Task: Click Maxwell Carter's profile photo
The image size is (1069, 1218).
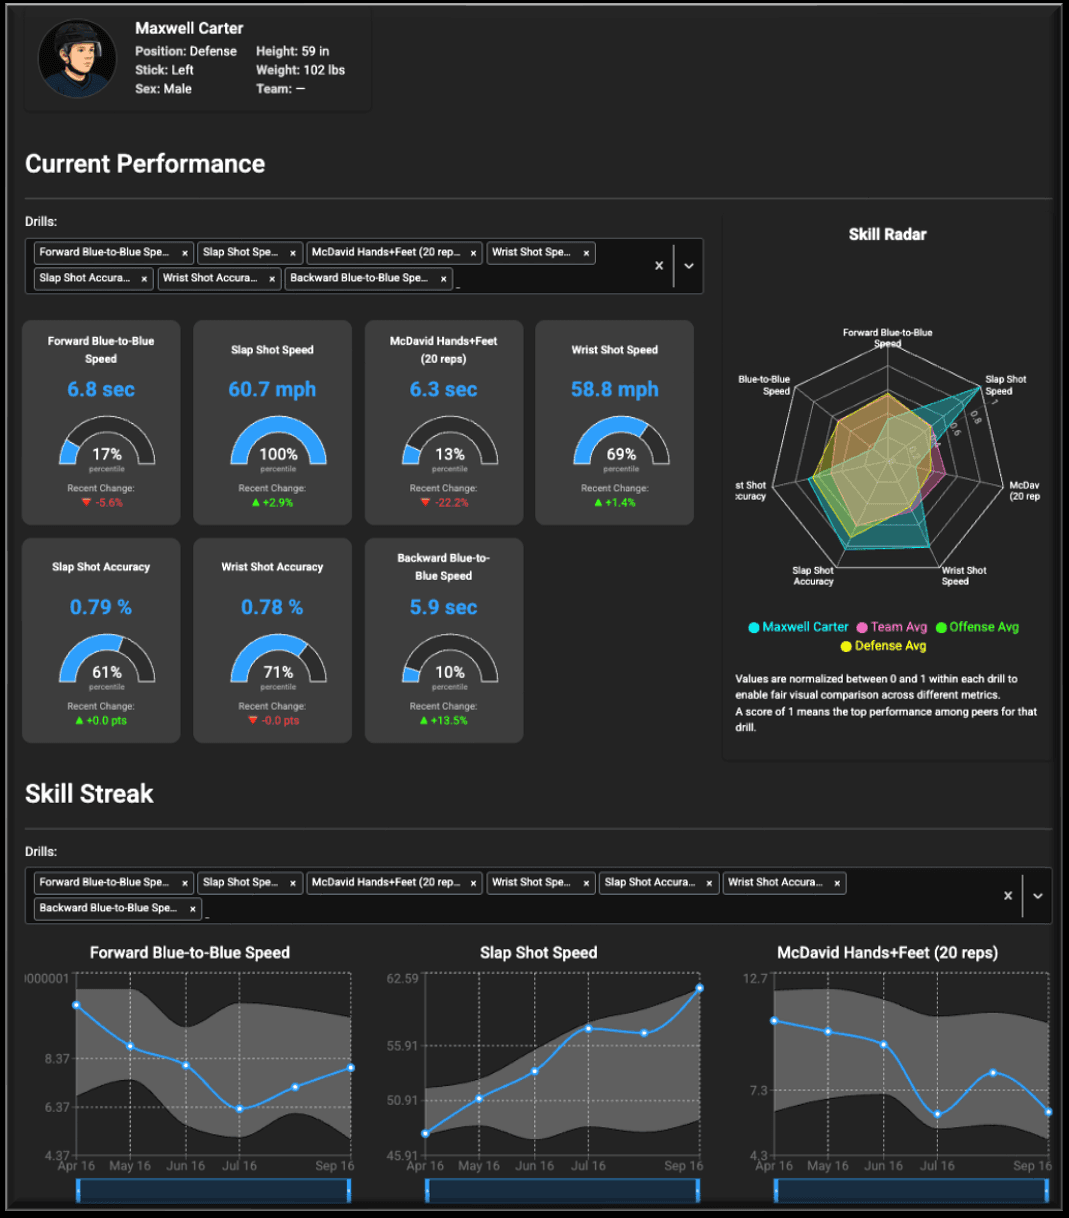Action: point(78,57)
